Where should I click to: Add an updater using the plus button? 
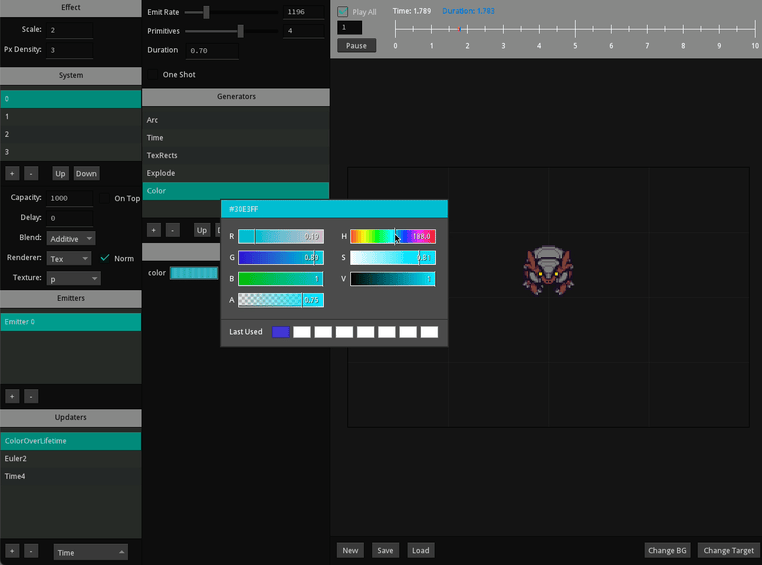coord(12,551)
